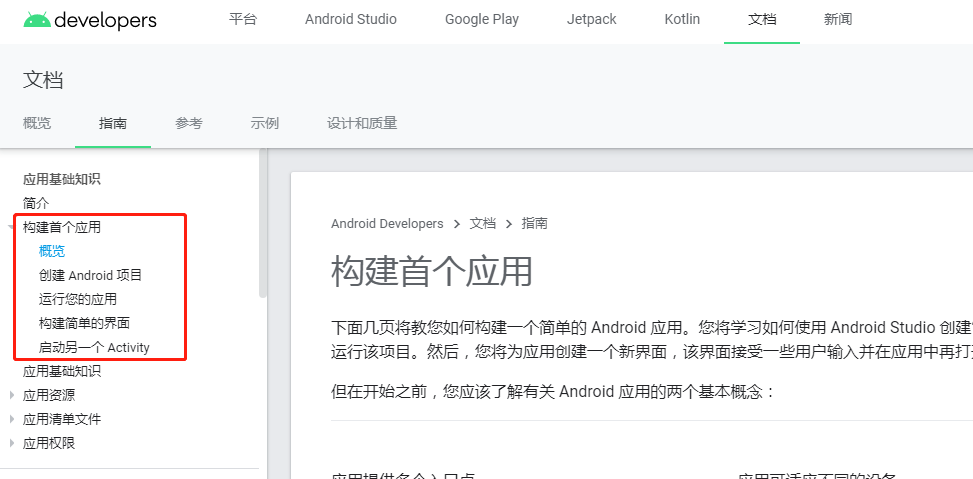Open the 应用资源 sidebar entry
This screenshot has width=973, height=479.
tap(49, 395)
